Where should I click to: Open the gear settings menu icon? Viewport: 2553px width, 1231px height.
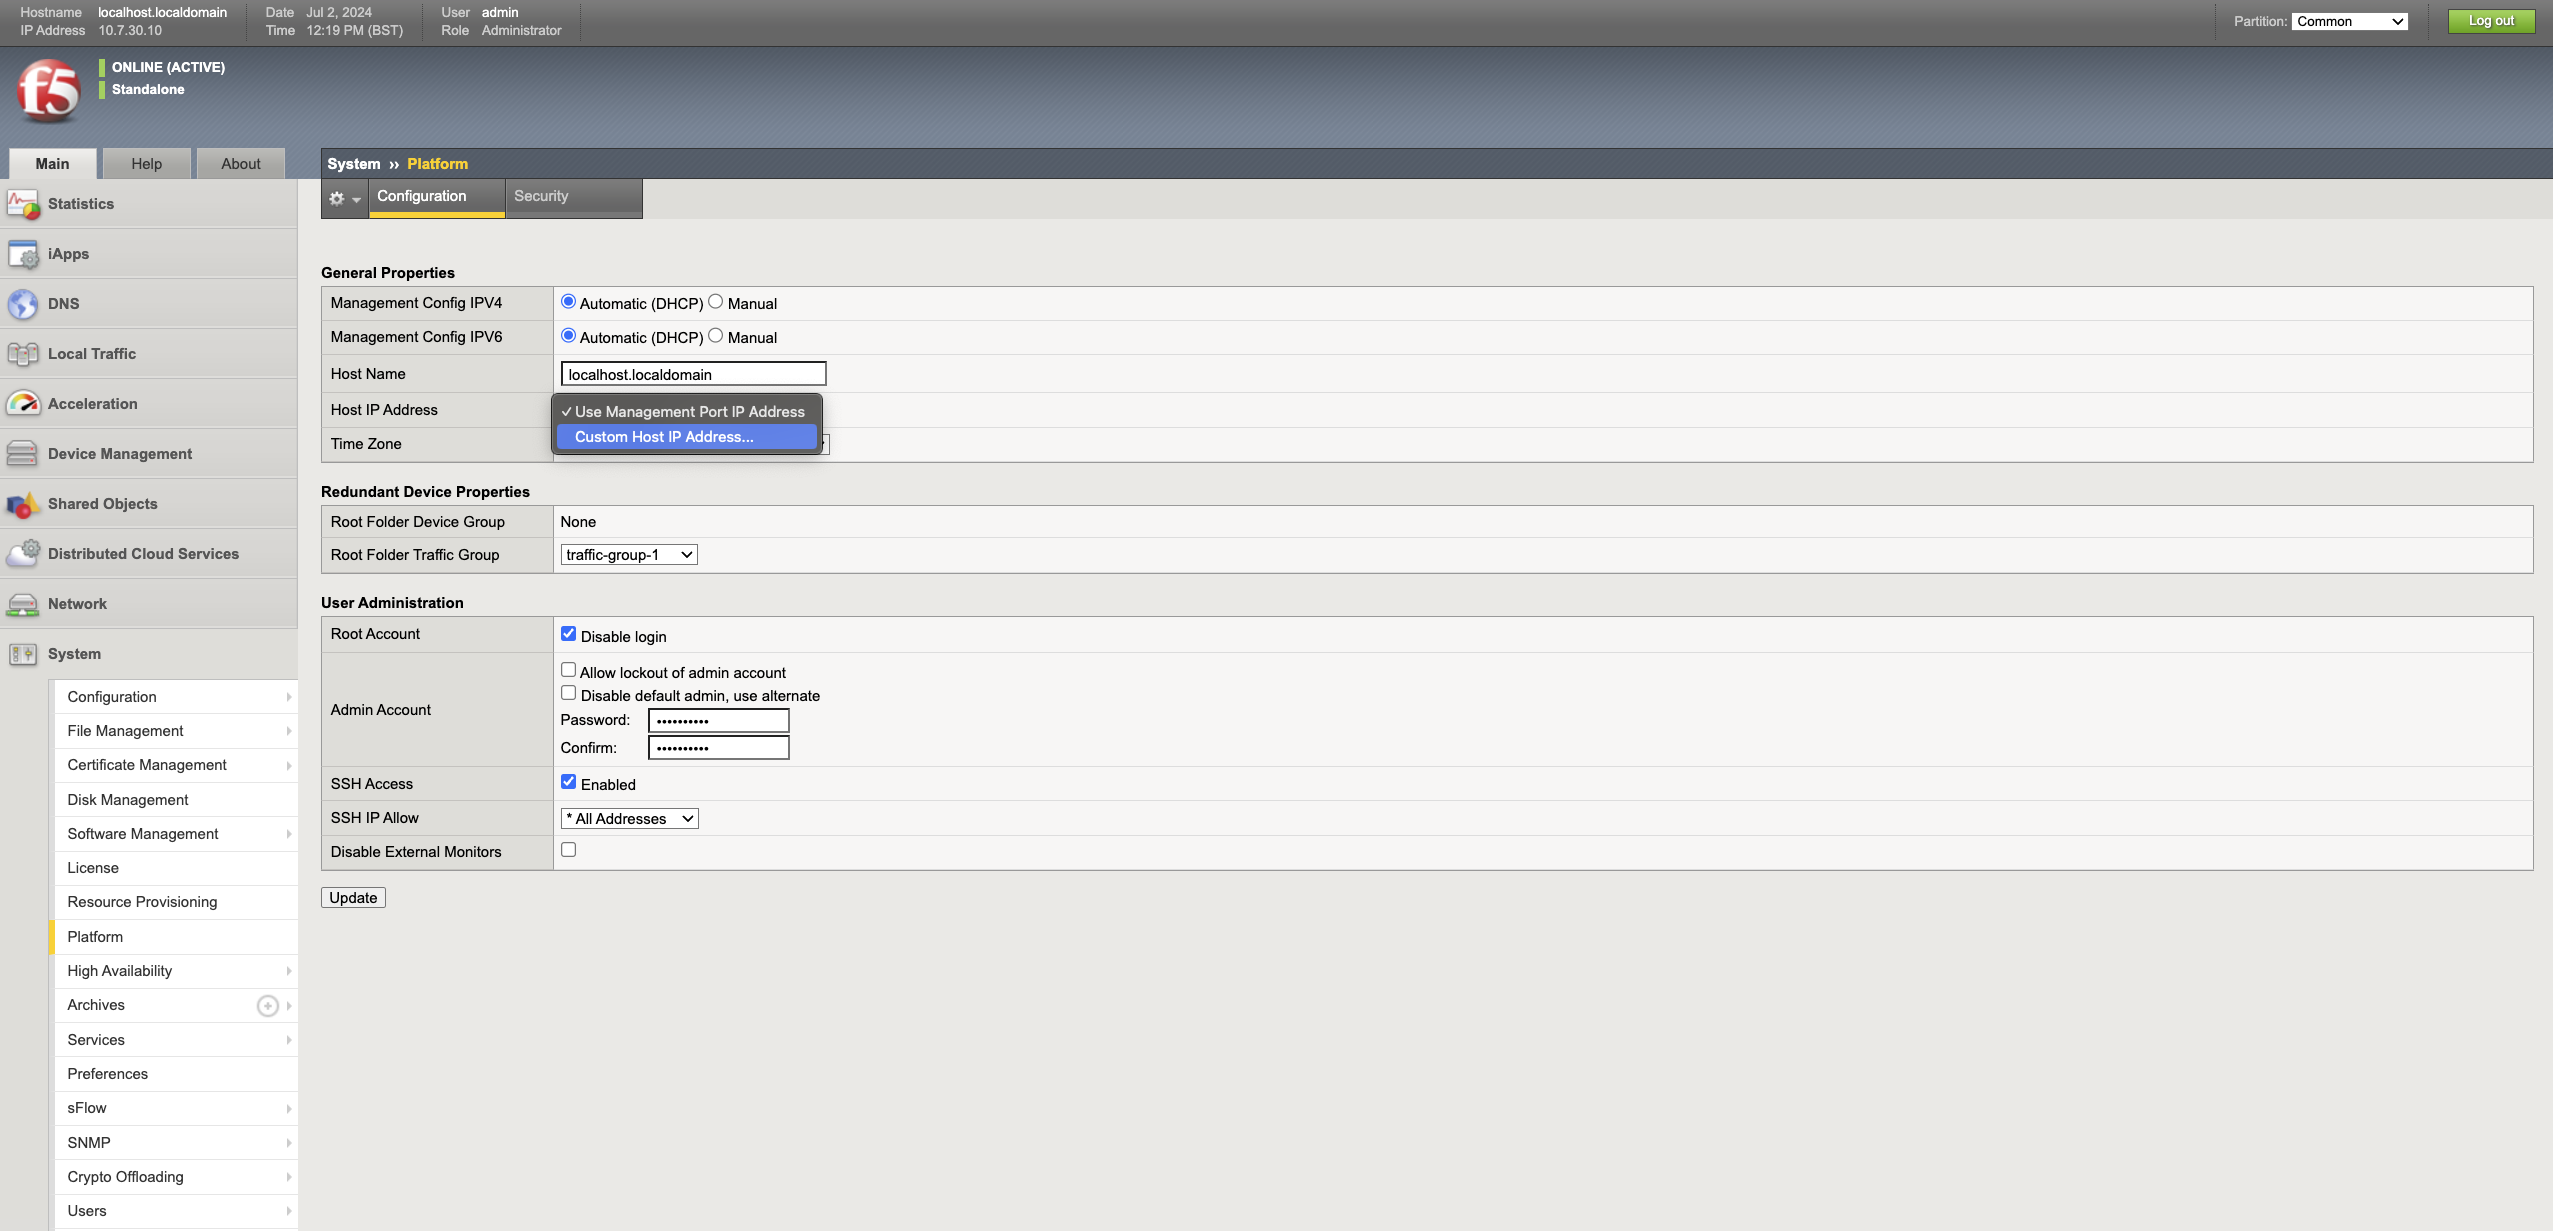coord(343,198)
